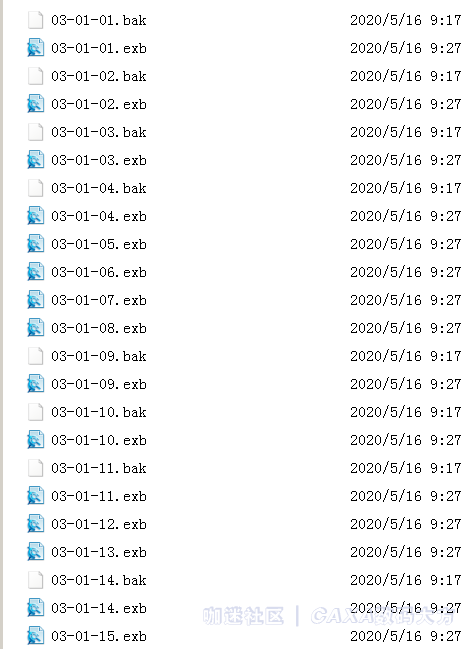Click the file icon of 03-01-14.bak
This screenshot has height=649, width=465.
pos(36,580)
